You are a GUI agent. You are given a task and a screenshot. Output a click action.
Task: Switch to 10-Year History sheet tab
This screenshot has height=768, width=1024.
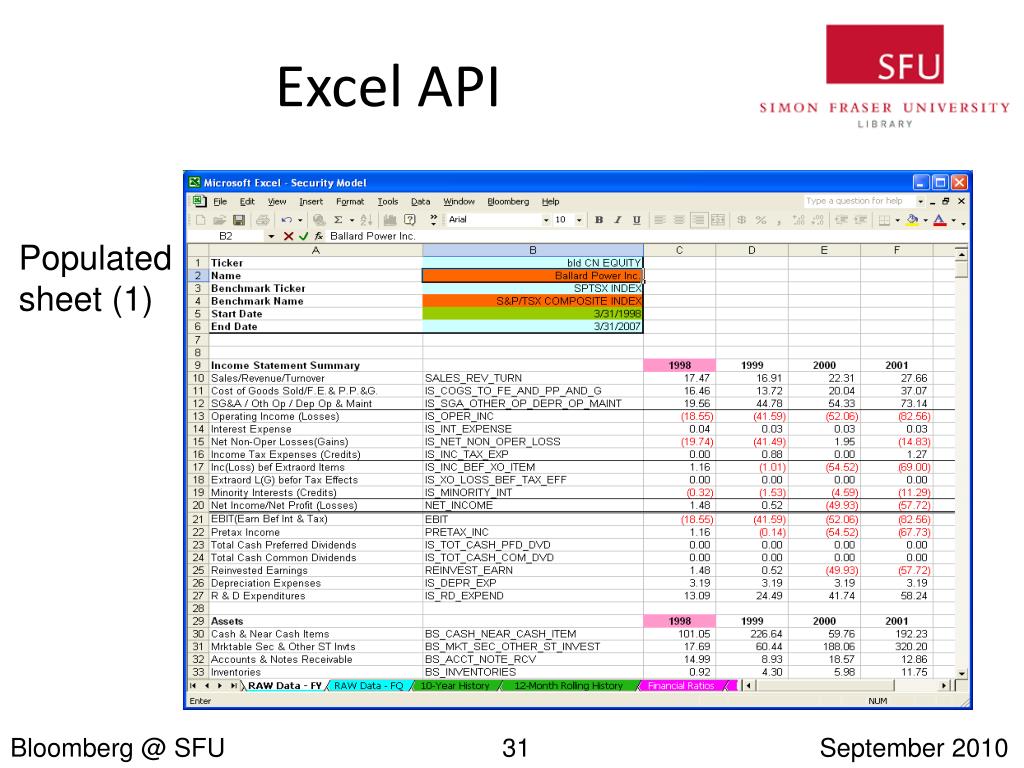pos(455,686)
